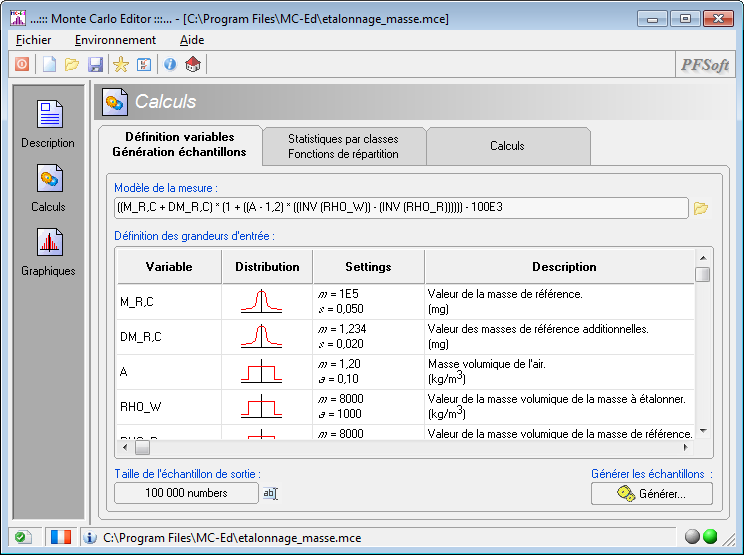The image size is (744, 555).
Task: Click the M_R,C normal distribution icon
Action: pos(261,301)
